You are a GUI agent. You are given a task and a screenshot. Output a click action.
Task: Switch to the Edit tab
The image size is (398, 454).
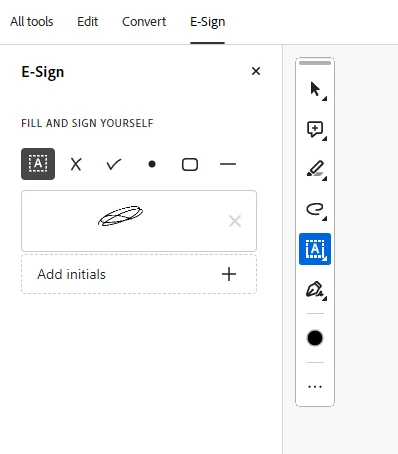[88, 22]
